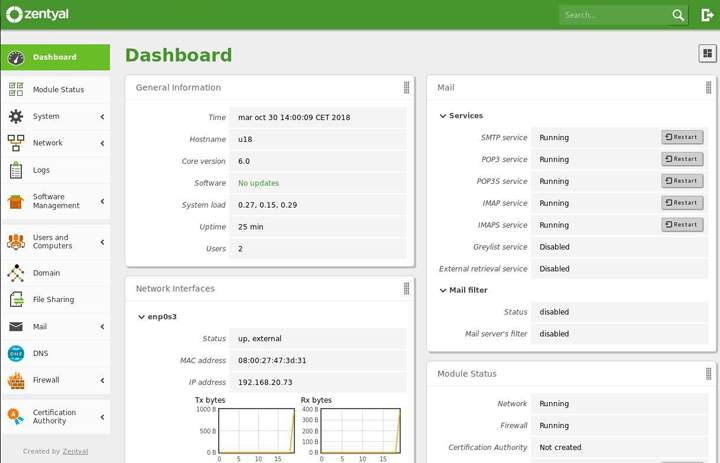The image size is (720, 463).
Task: Select the IP address 192.168.20.73
Action: (x=265, y=382)
